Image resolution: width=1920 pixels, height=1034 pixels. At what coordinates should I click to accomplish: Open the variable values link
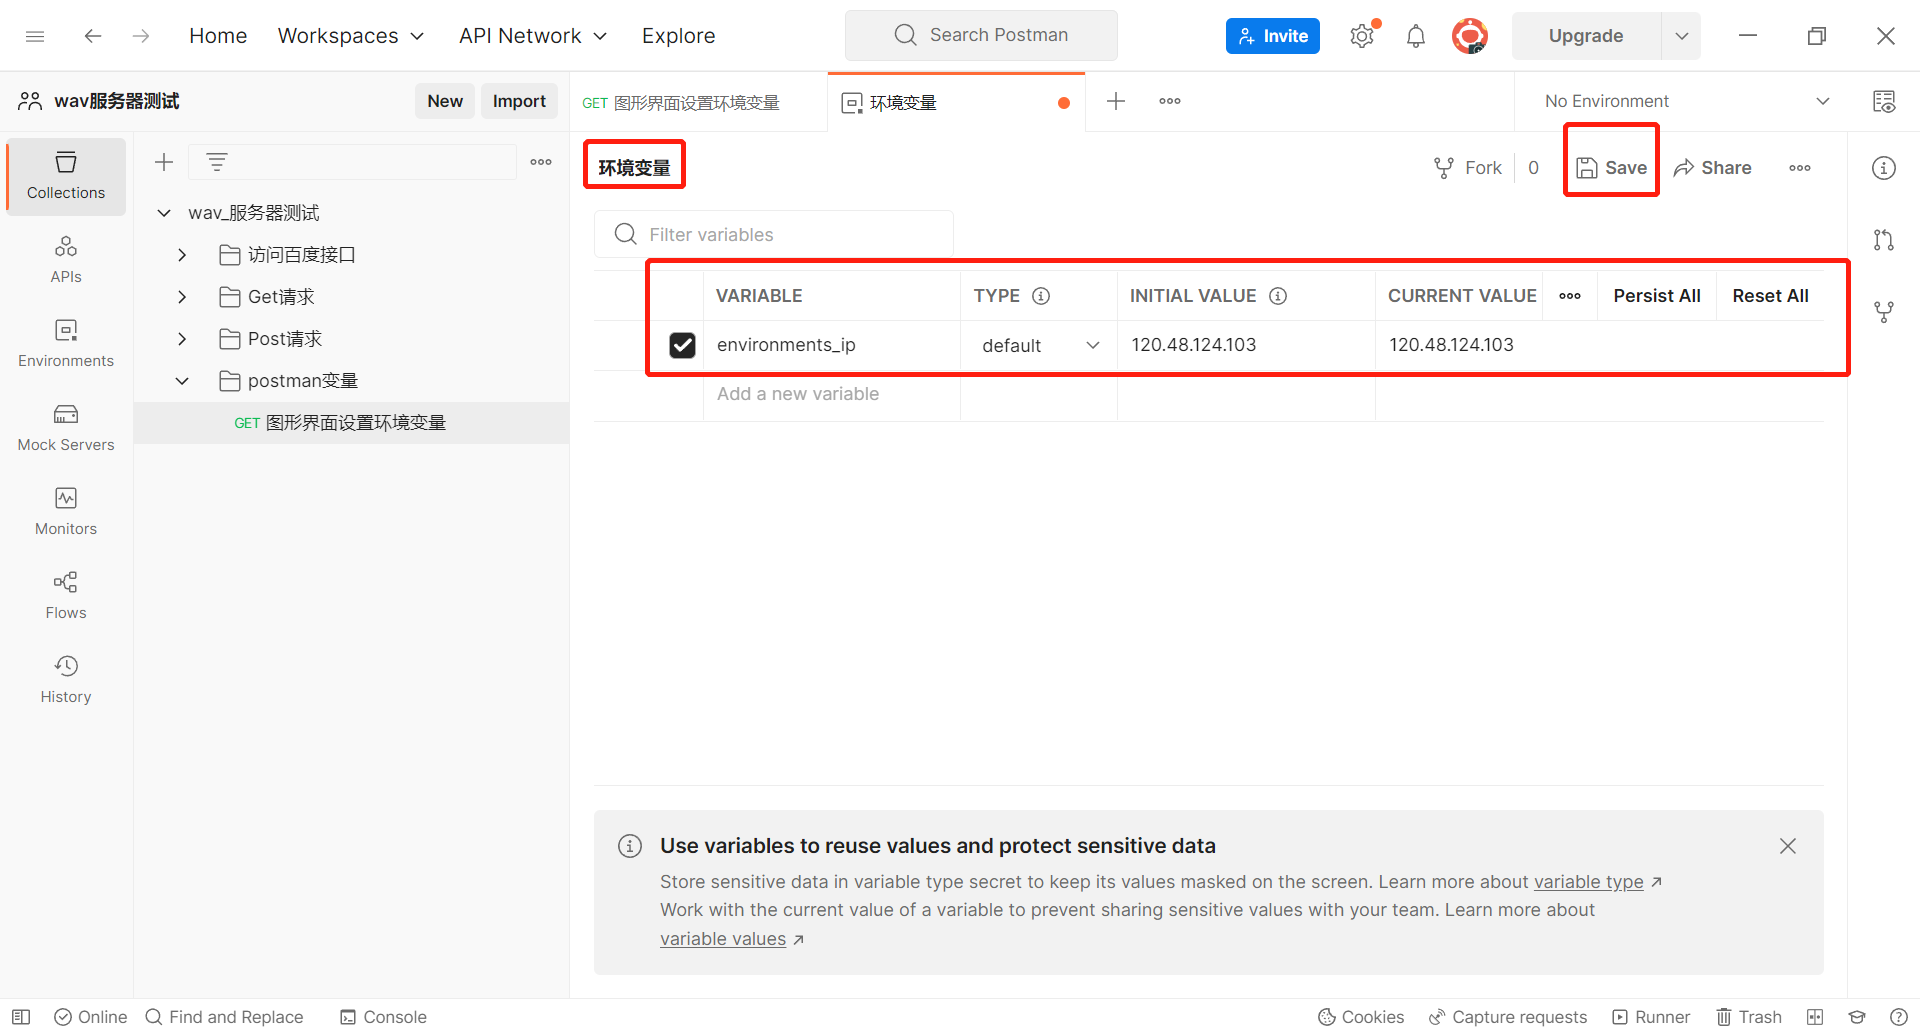723,939
